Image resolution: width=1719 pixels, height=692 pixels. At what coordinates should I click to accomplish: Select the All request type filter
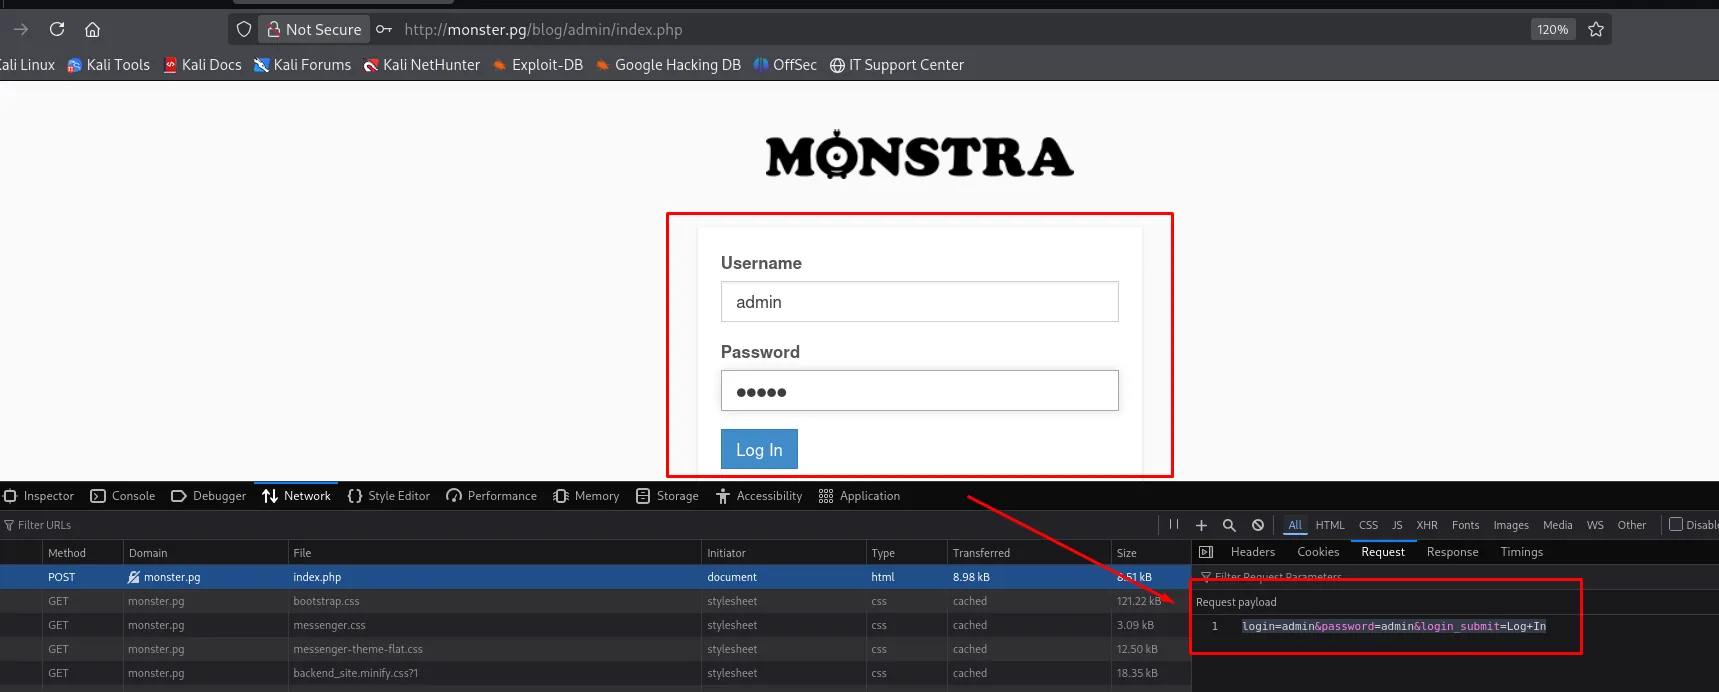tap(1295, 525)
